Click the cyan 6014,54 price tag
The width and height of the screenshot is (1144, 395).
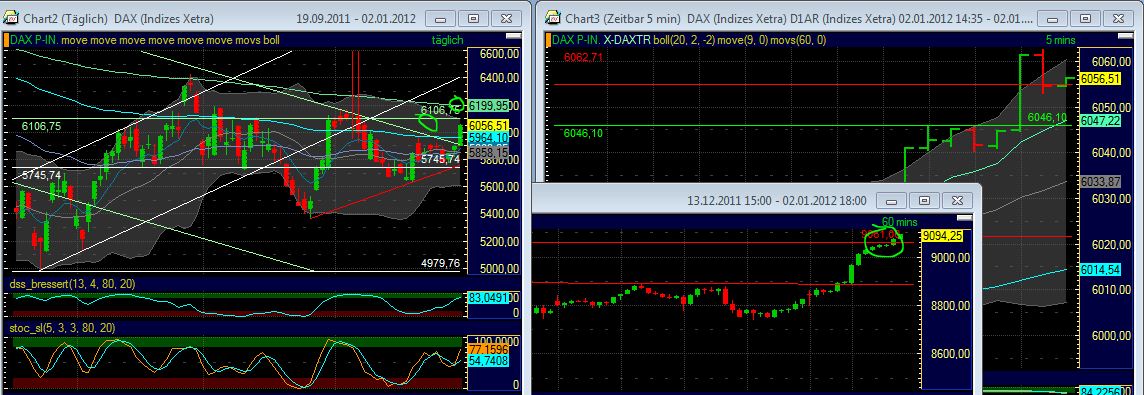point(1100,269)
